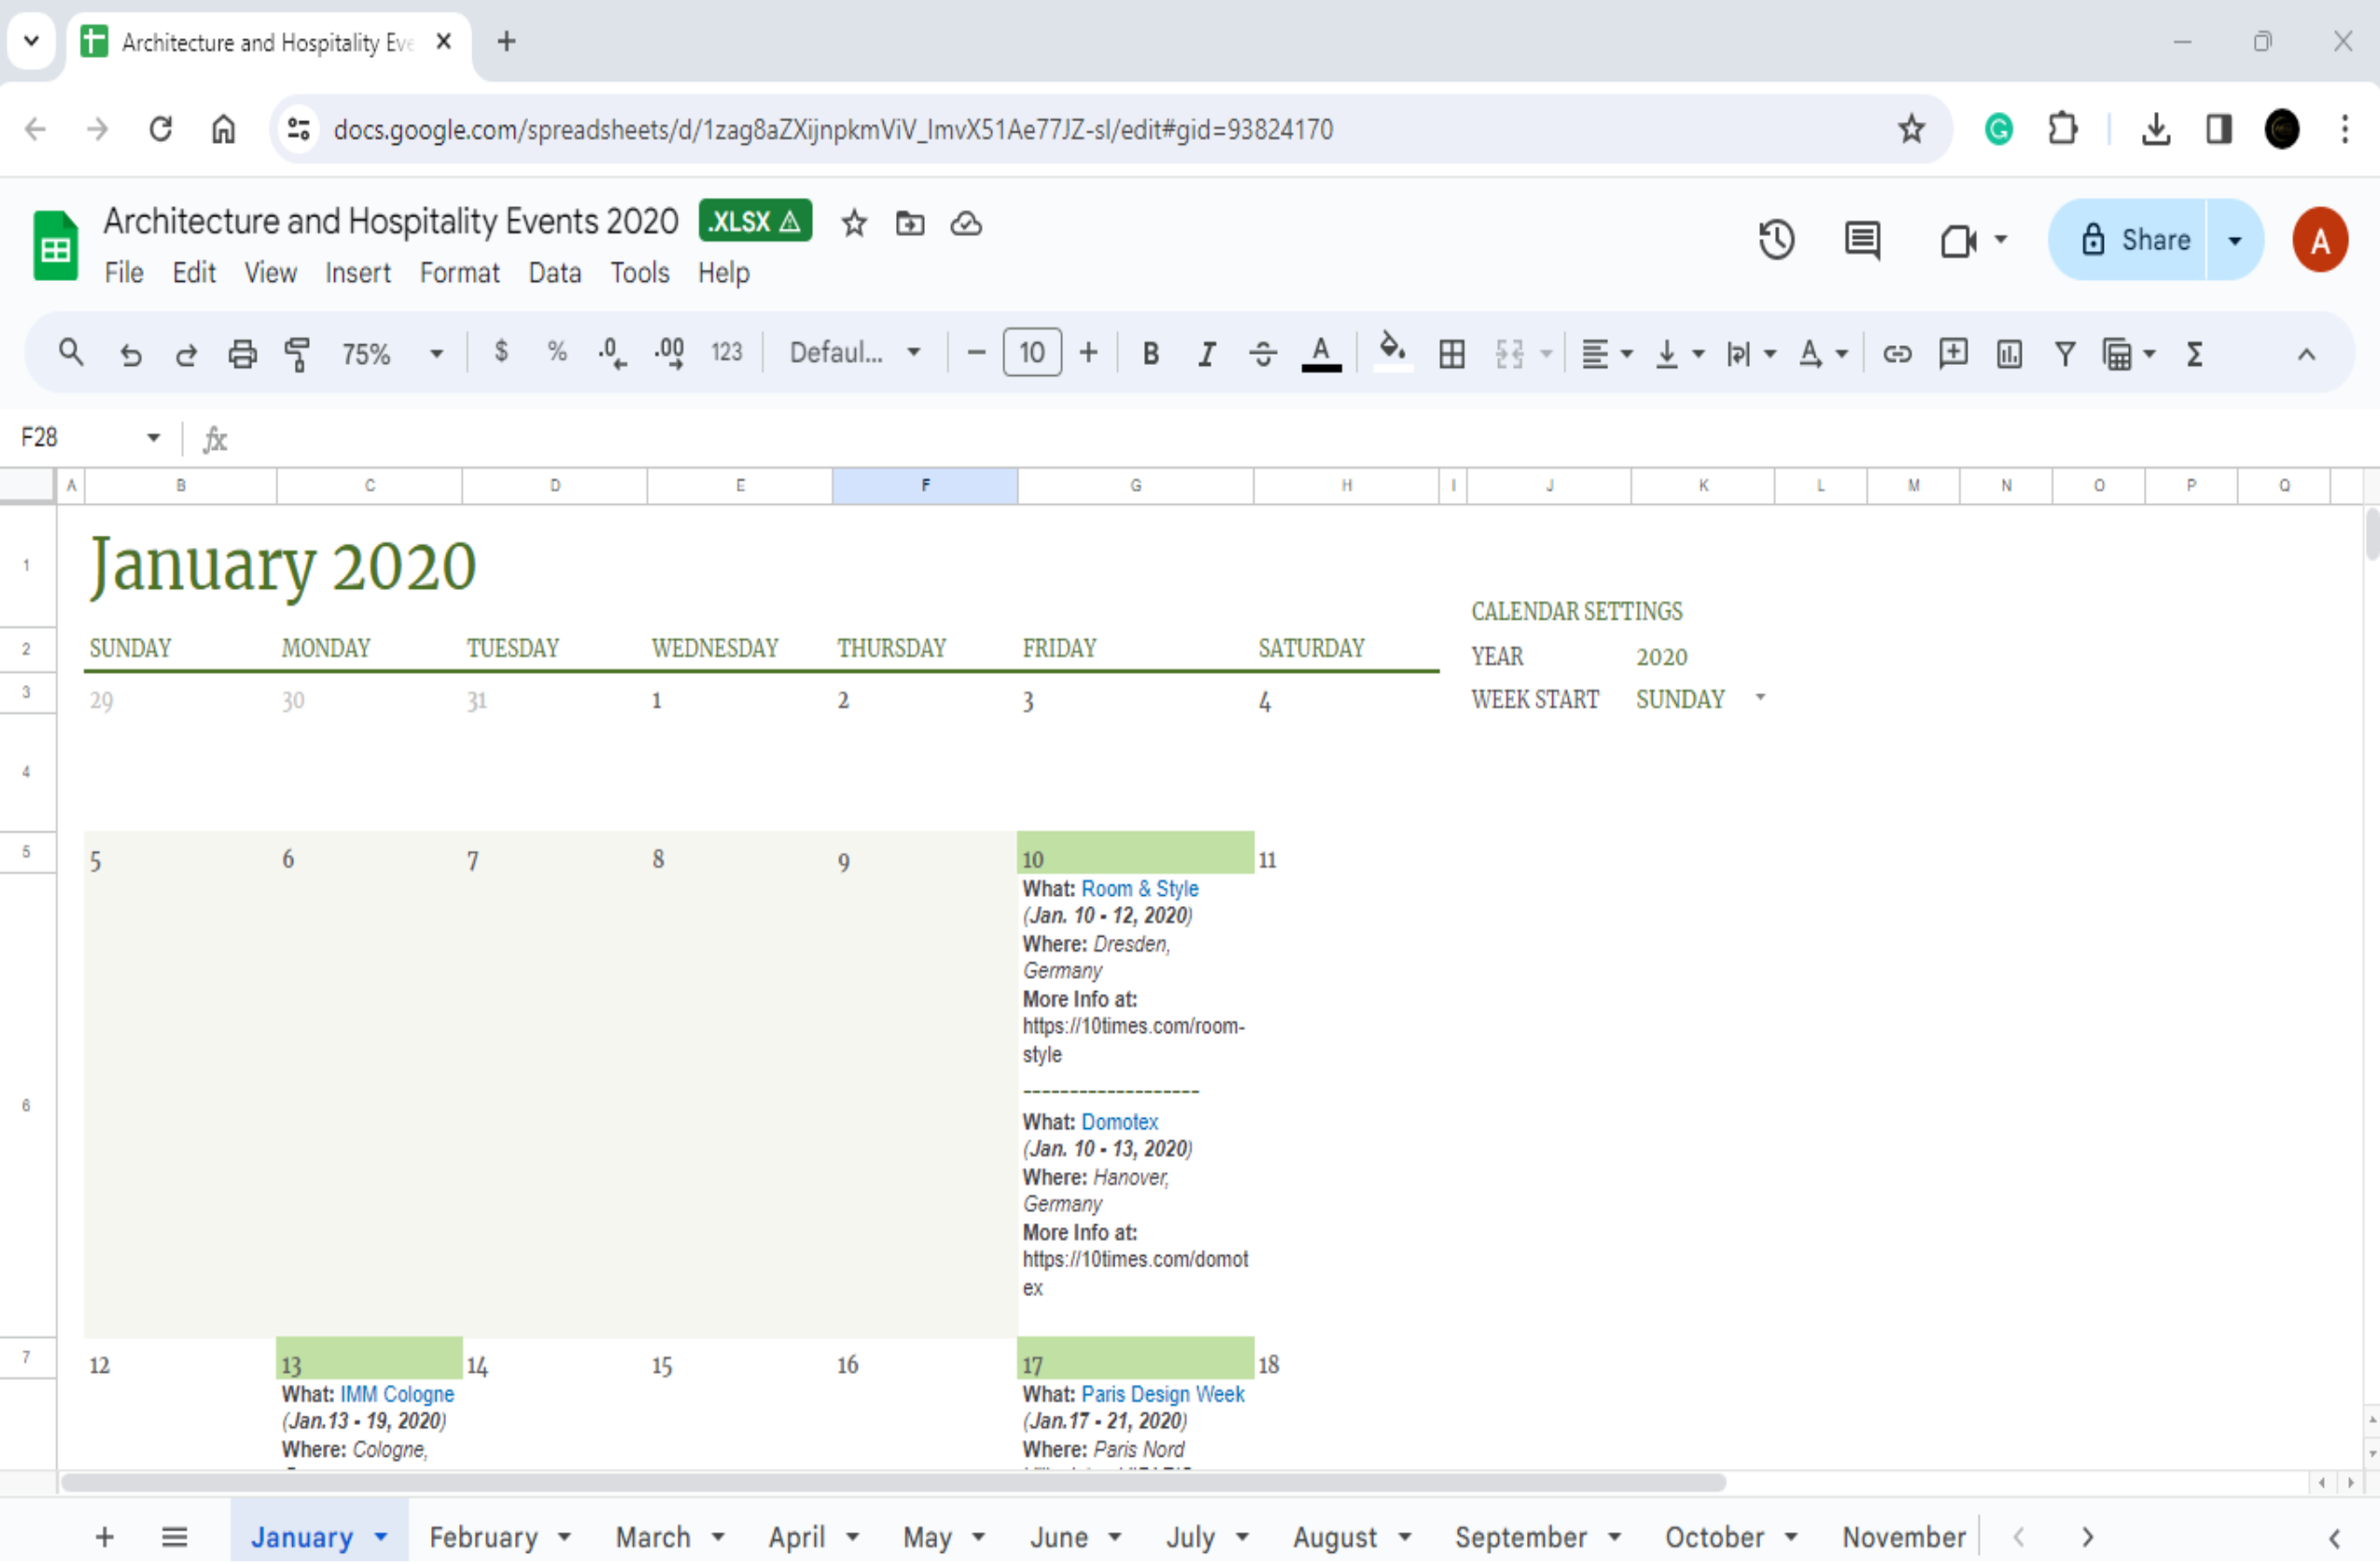Toggle strikethrough formatting
This screenshot has height=1564, width=2380.
click(x=1263, y=354)
